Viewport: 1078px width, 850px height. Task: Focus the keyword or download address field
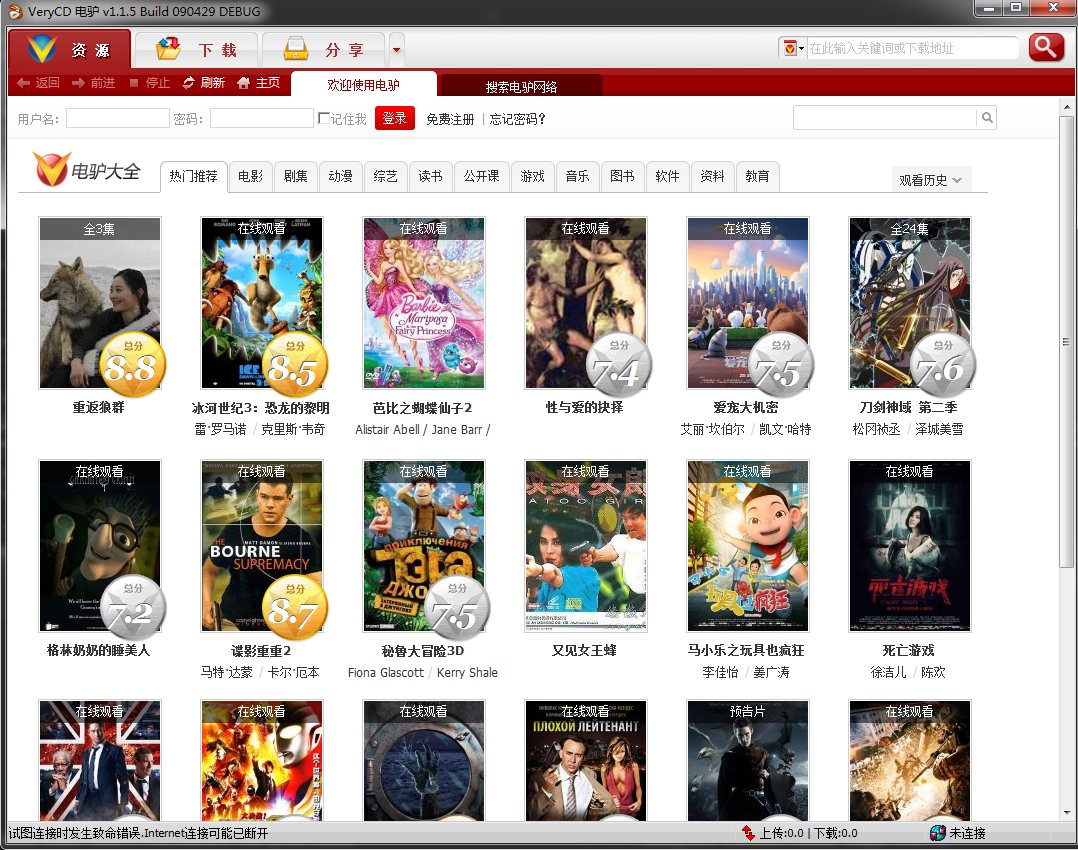[x=912, y=48]
